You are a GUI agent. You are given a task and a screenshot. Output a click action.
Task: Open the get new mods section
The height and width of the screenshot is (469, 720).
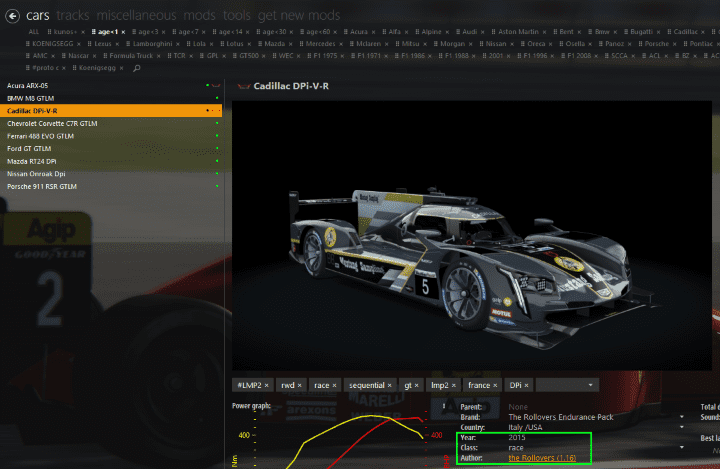[x=299, y=15]
